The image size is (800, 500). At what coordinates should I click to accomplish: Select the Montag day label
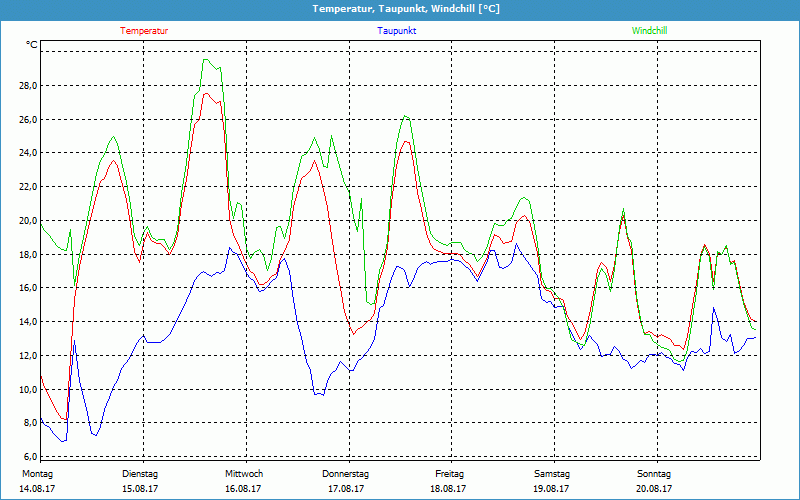37,474
